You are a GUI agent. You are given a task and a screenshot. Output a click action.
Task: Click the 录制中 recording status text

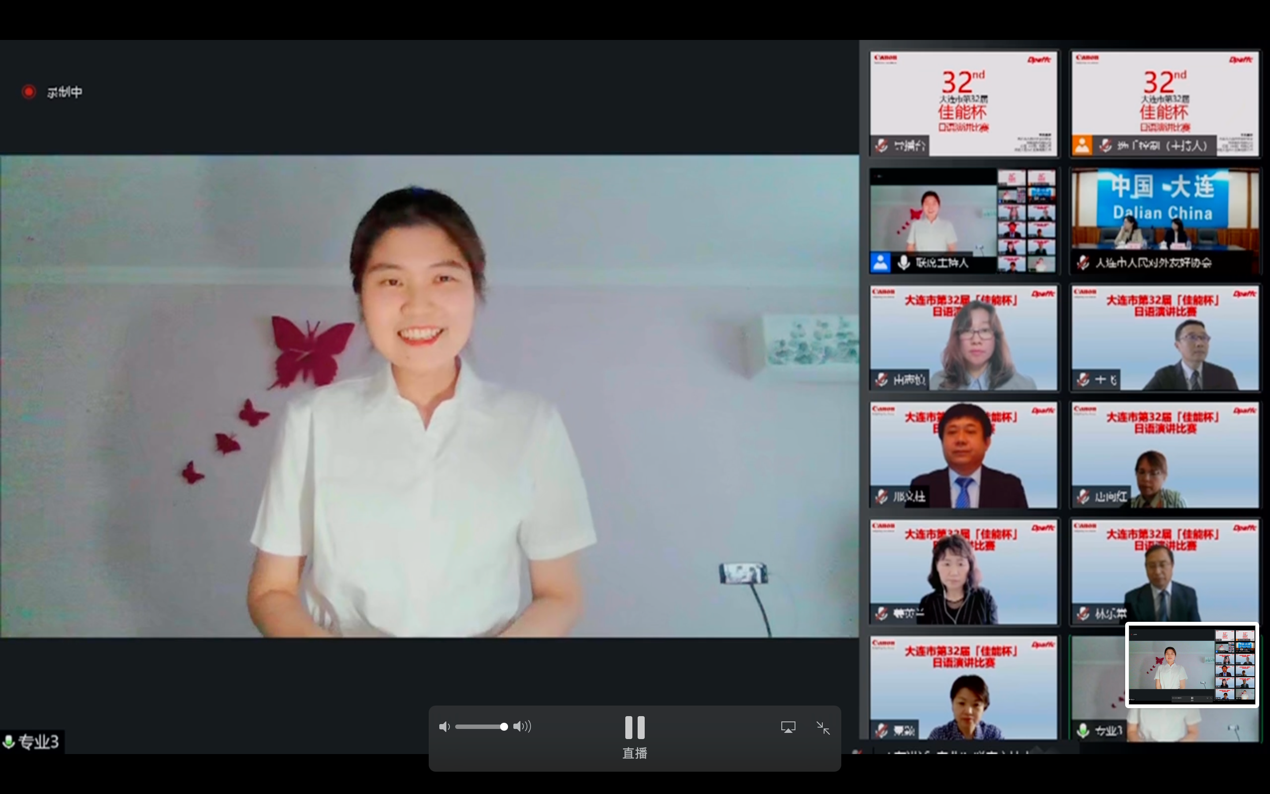coord(65,92)
